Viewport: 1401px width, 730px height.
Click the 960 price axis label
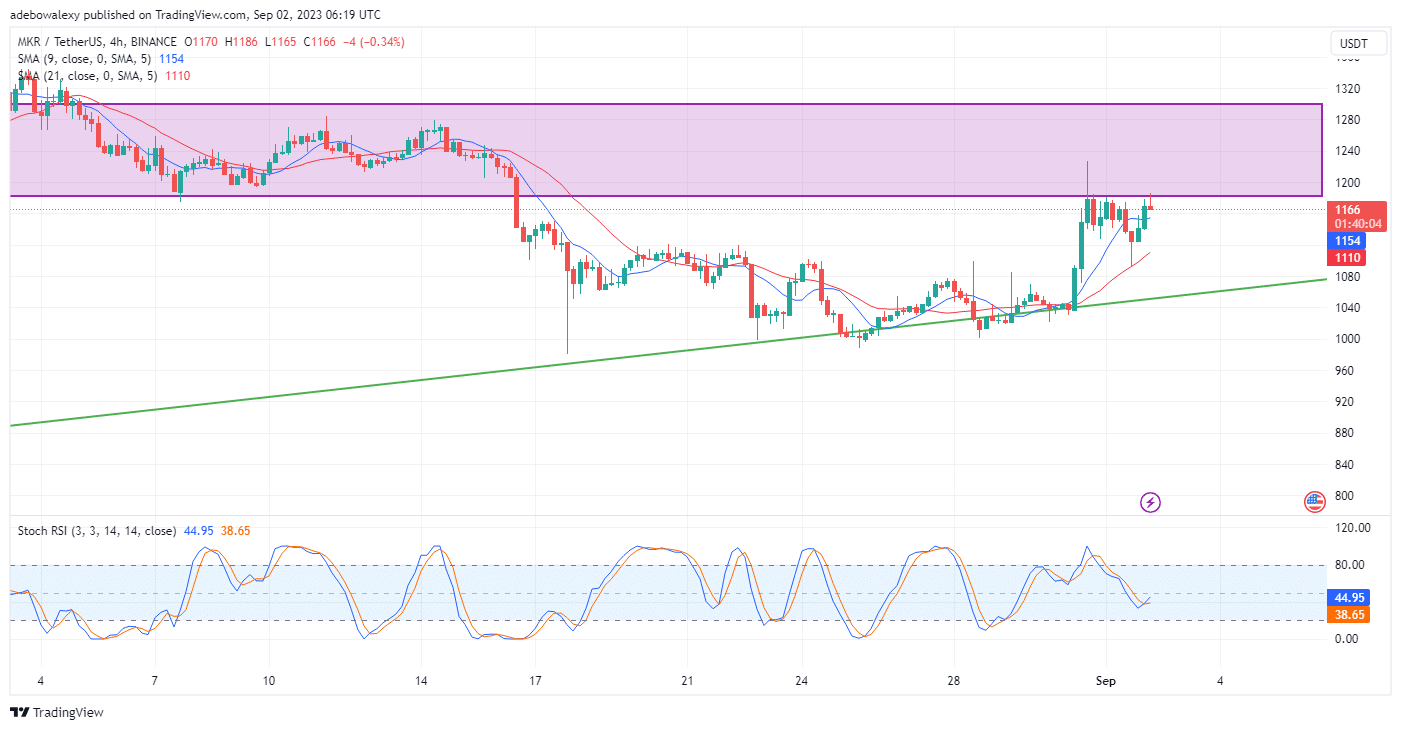(x=1343, y=371)
